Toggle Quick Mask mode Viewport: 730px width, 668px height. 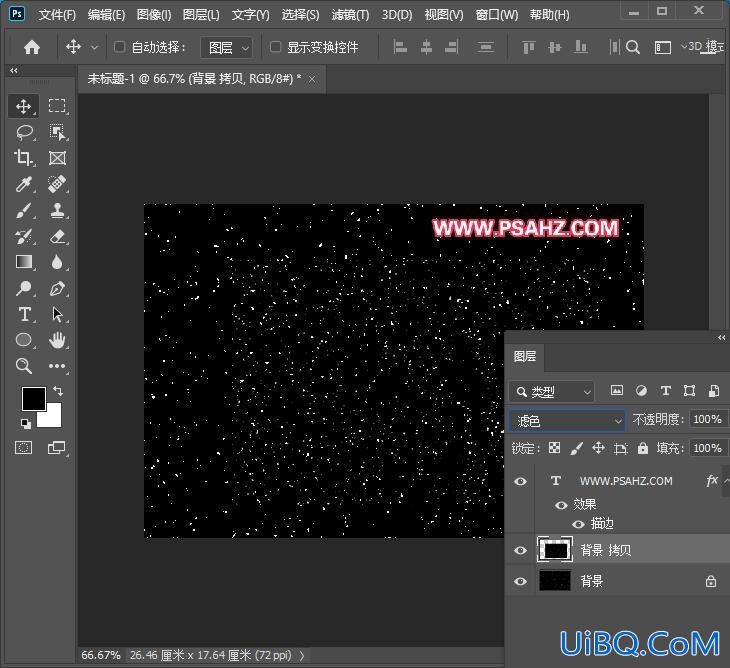[x=23, y=448]
